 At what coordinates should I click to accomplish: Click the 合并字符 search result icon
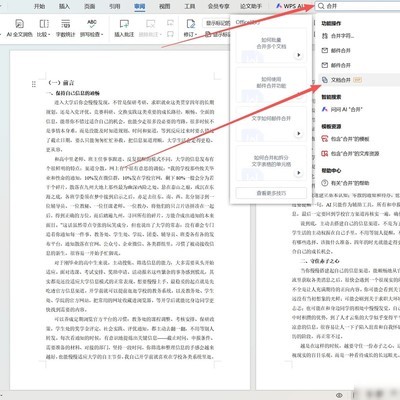tap(325, 36)
